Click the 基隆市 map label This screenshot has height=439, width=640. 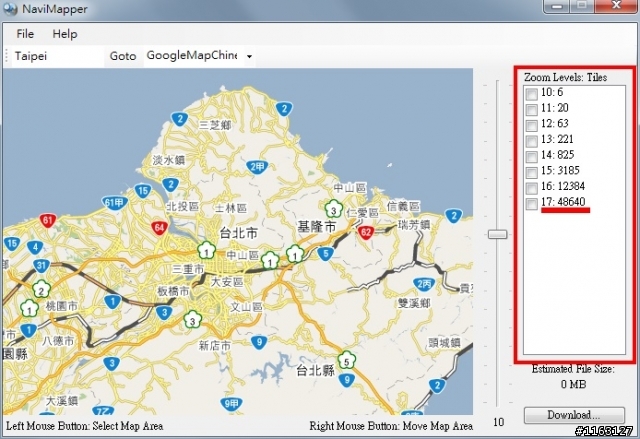[316, 226]
